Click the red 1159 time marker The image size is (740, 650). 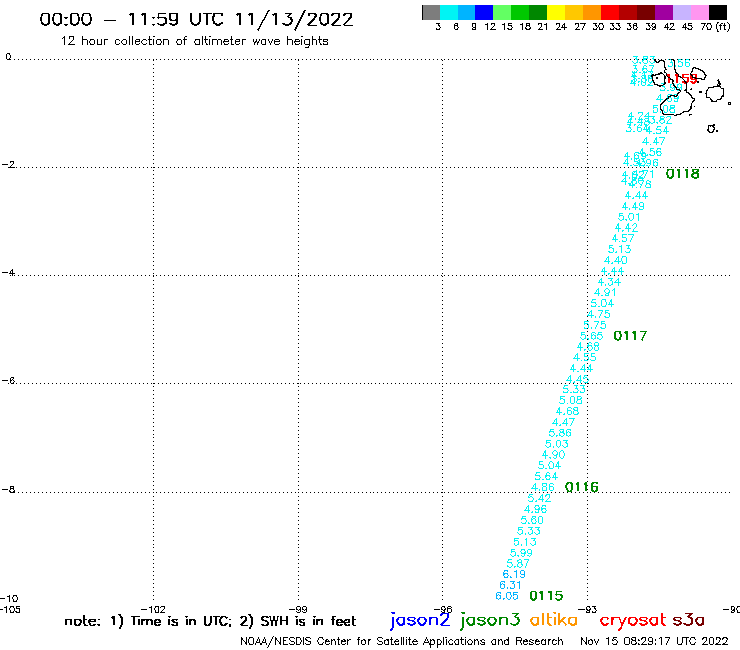click(682, 78)
